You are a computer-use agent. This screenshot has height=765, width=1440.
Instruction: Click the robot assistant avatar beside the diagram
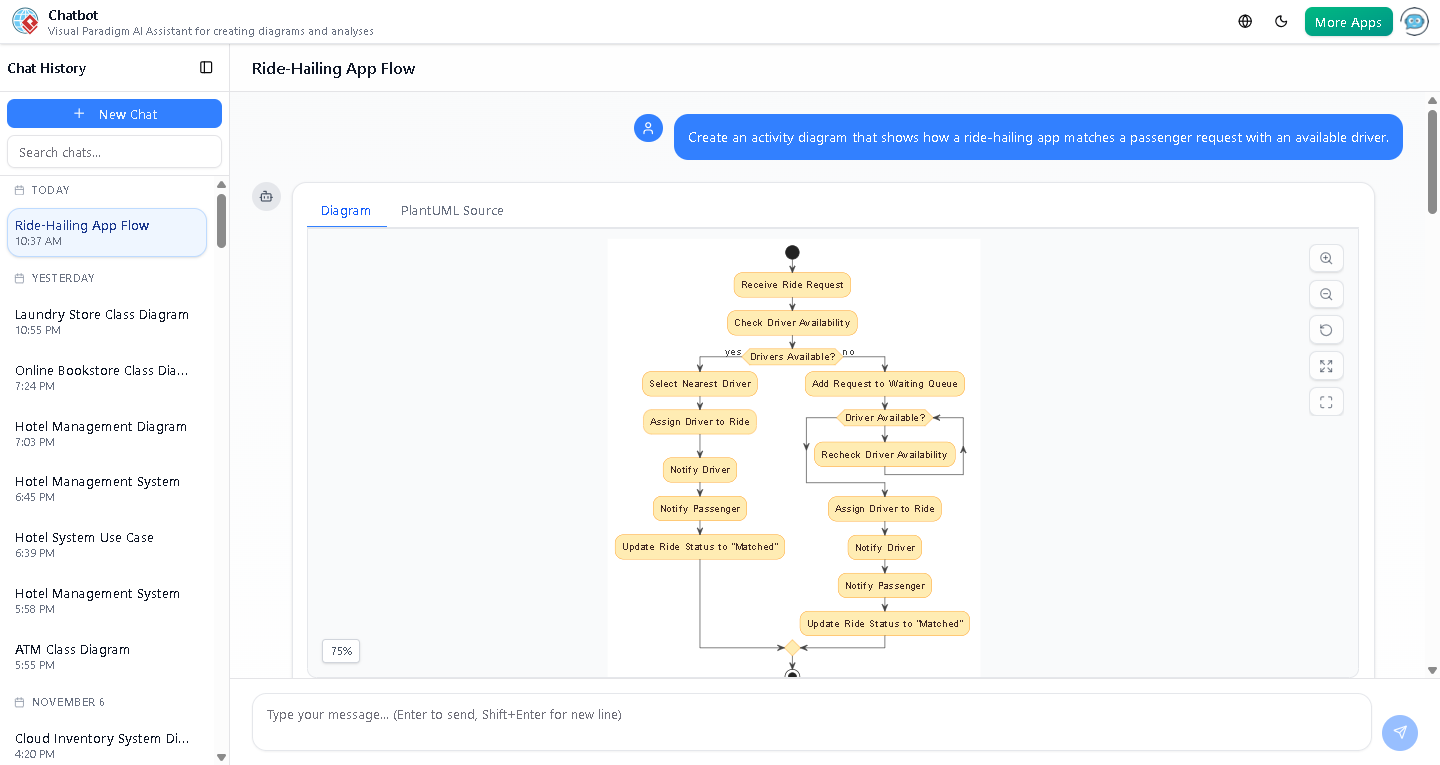(x=266, y=197)
